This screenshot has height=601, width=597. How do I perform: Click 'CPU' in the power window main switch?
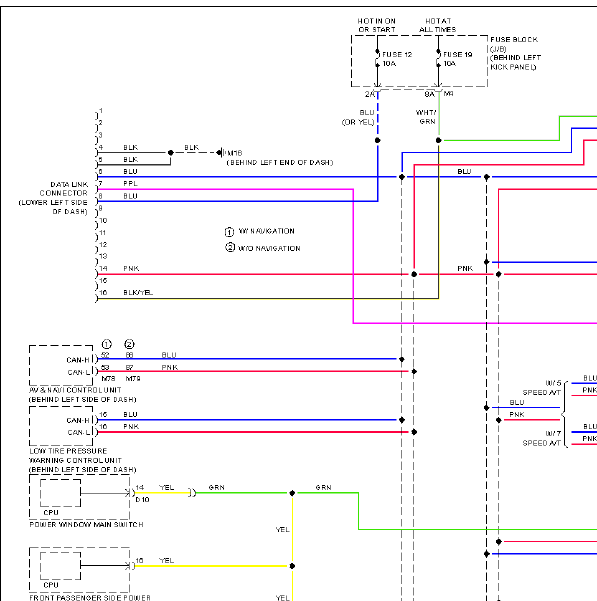click(x=51, y=512)
